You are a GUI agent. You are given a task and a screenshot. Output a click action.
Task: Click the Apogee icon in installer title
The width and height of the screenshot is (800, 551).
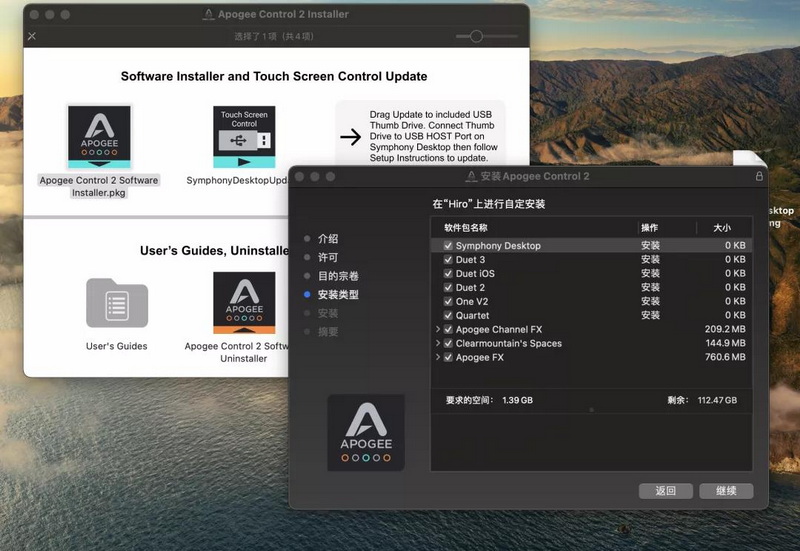coord(471,176)
